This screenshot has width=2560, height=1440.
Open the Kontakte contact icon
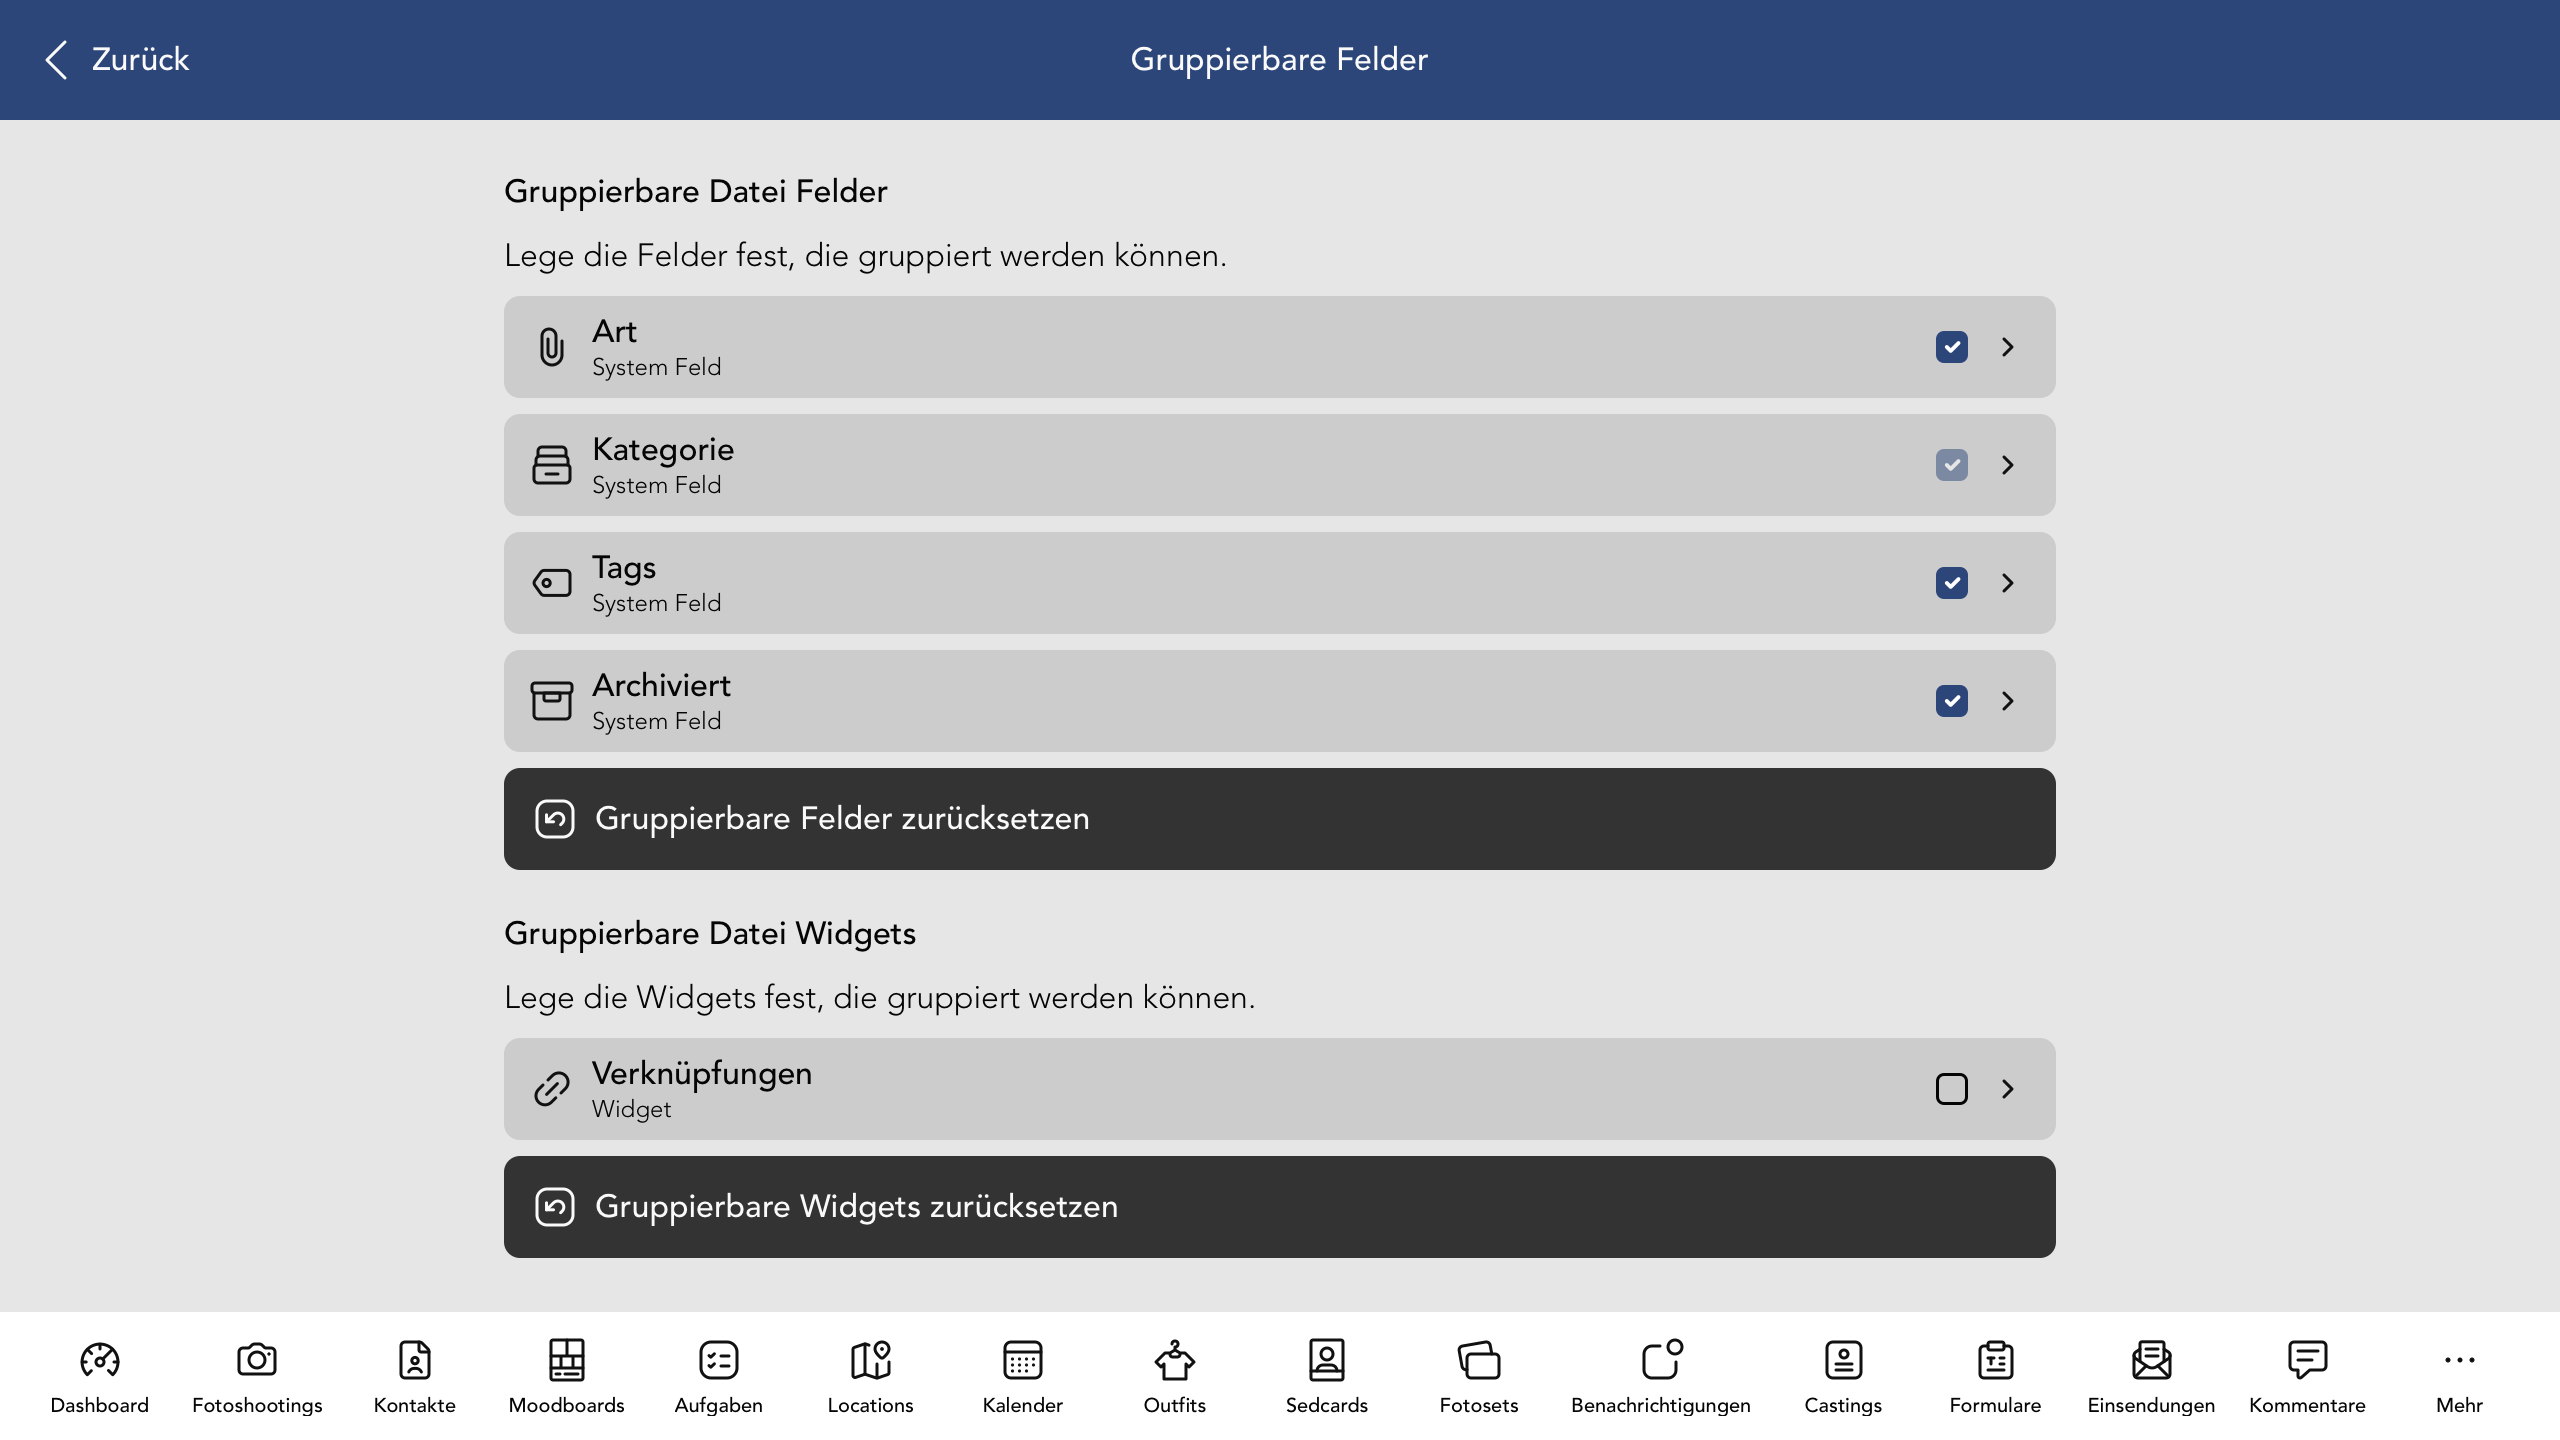[414, 1359]
